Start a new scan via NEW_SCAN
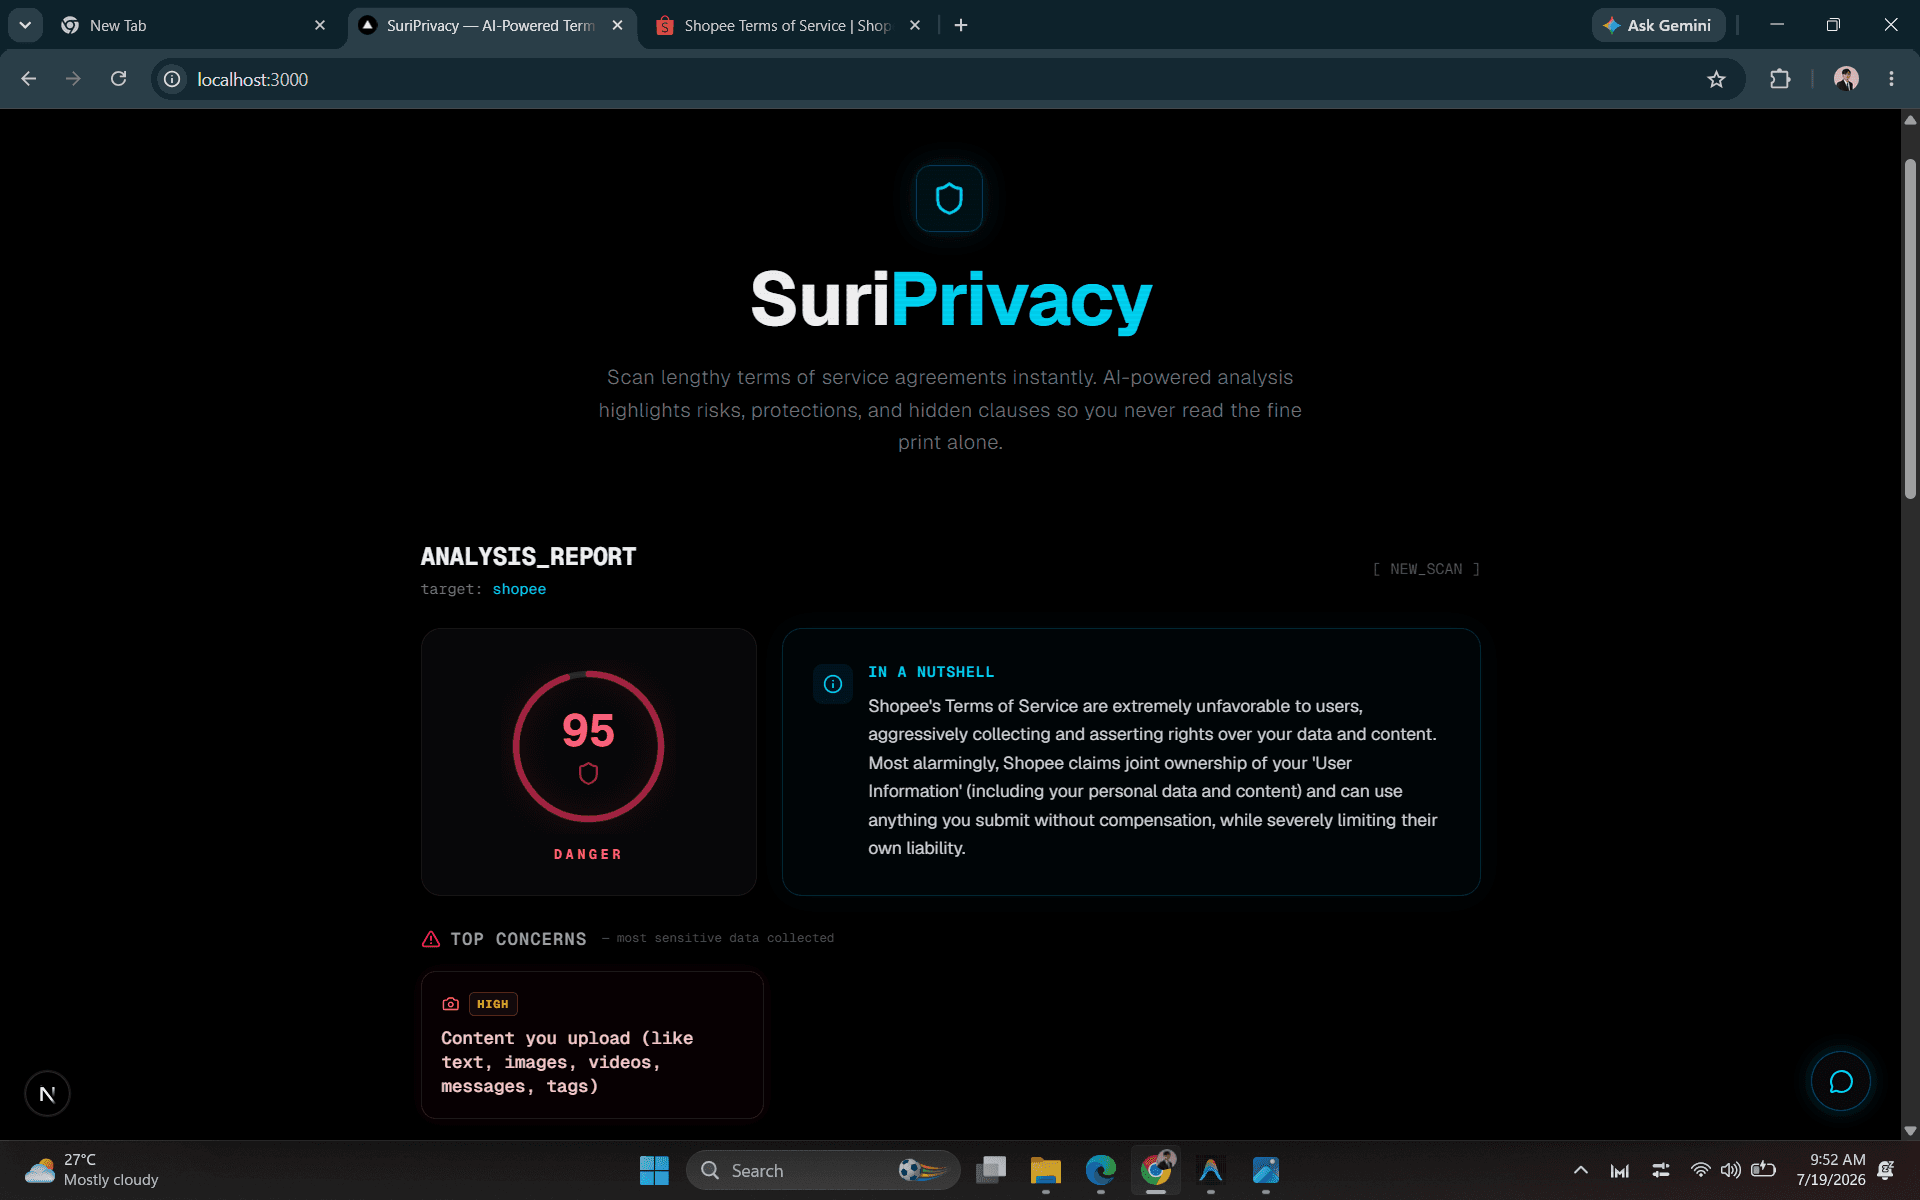1920x1200 pixels. [1426, 569]
